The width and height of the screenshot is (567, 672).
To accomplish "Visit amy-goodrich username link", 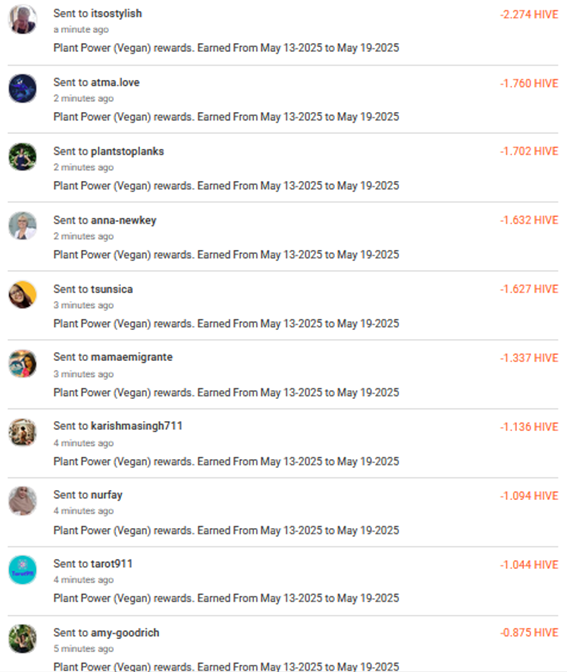I will [125, 633].
